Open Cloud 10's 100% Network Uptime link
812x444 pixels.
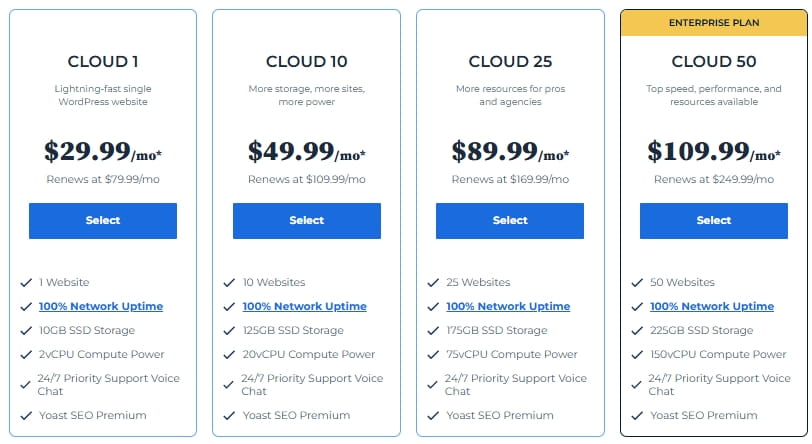304,306
